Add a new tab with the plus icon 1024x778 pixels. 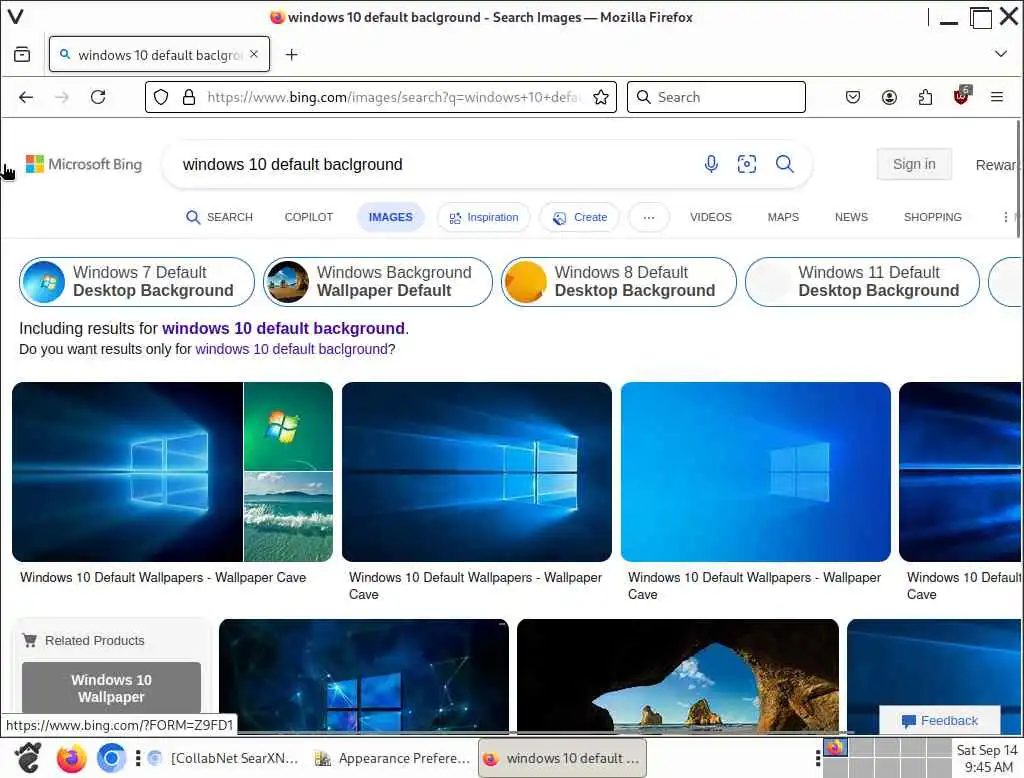[x=292, y=55]
